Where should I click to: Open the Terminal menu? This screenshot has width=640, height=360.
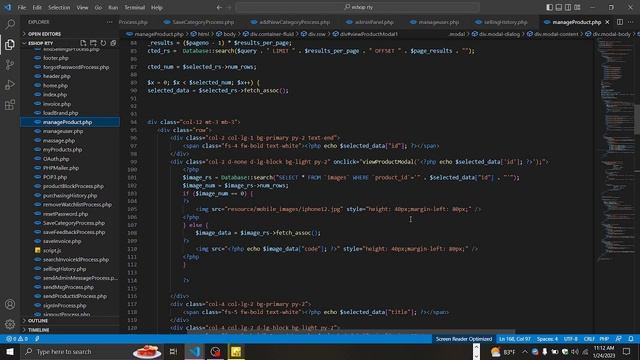(x=135, y=7)
